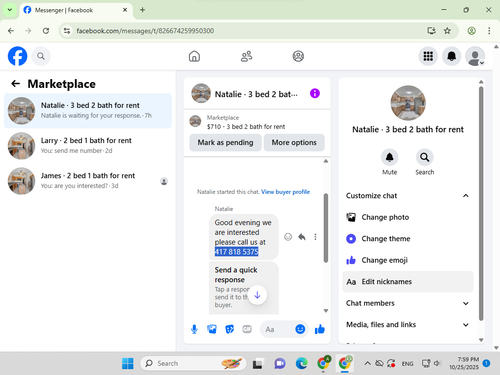Open Microsoft Edge from taskbar
The image size is (500, 375).
(x=301, y=363)
